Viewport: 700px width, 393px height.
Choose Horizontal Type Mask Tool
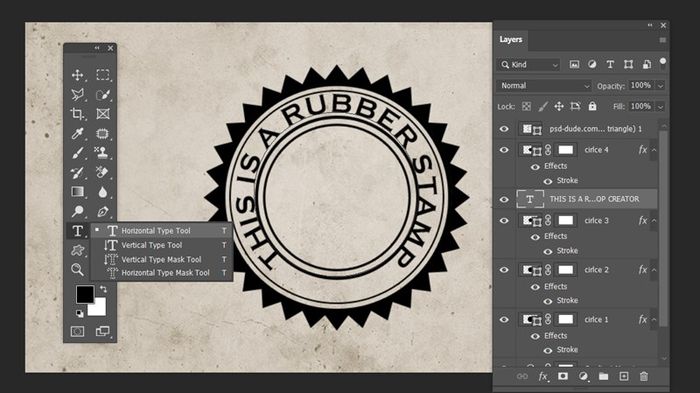tap(161, 272)
